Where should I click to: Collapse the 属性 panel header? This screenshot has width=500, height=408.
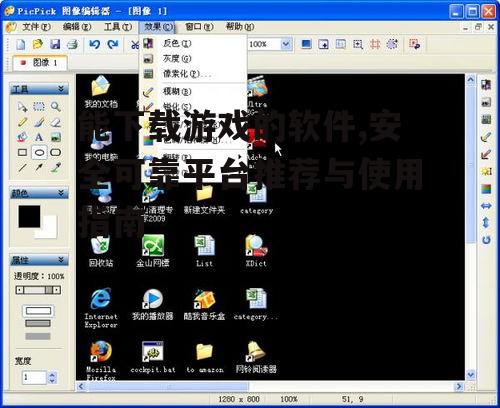pos(39,260)
